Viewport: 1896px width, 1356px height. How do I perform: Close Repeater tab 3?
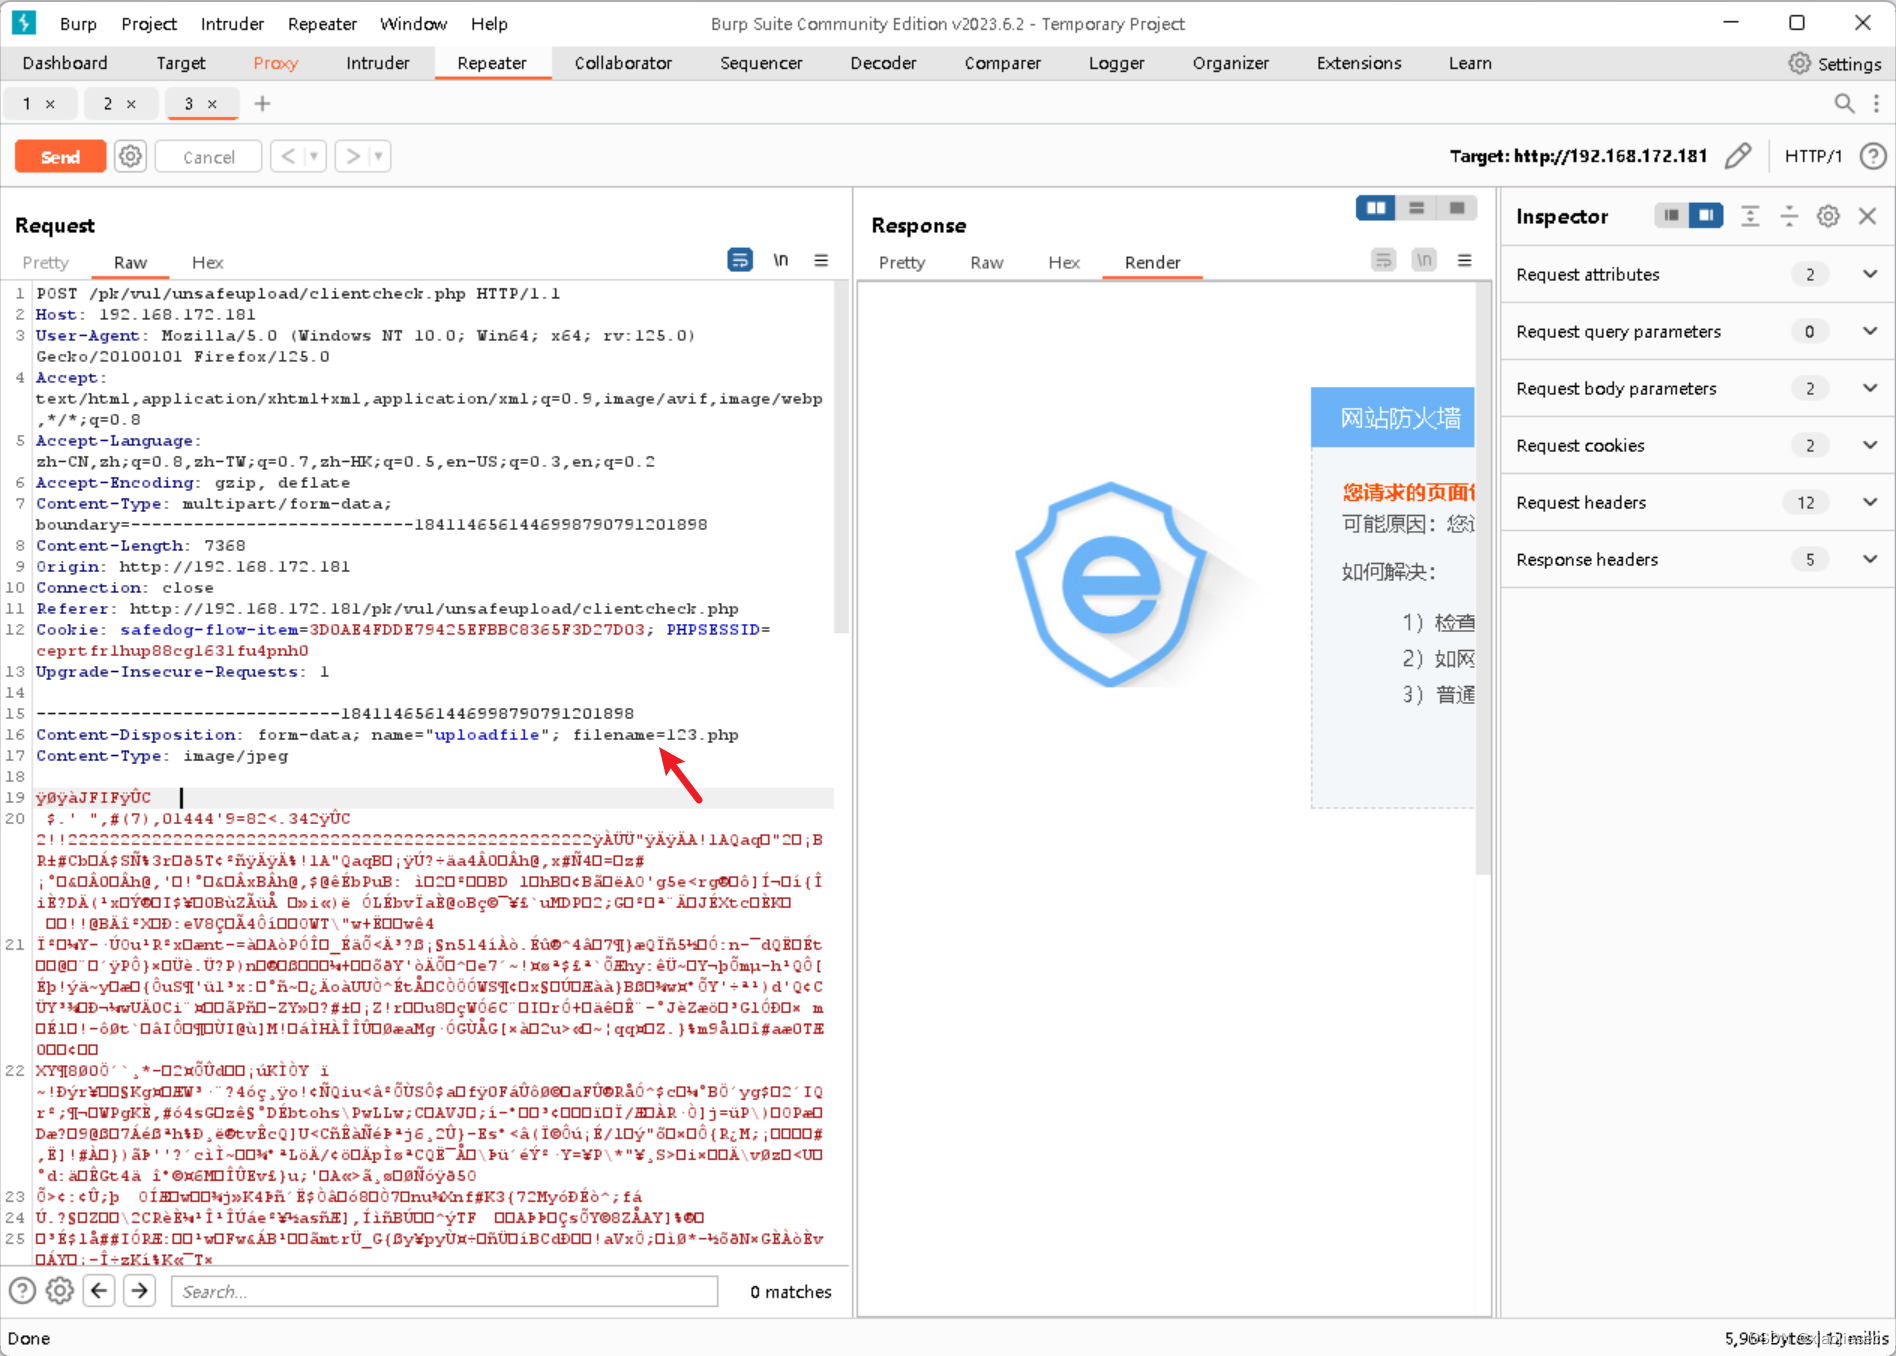pos(212,104)
